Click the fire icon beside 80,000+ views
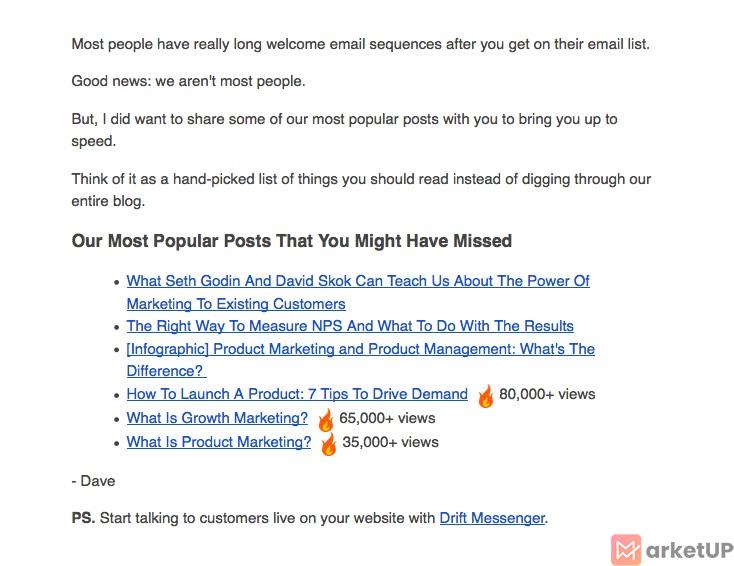Screen dimensions: 734x566 pyautogui.click(x=485, y=396)
